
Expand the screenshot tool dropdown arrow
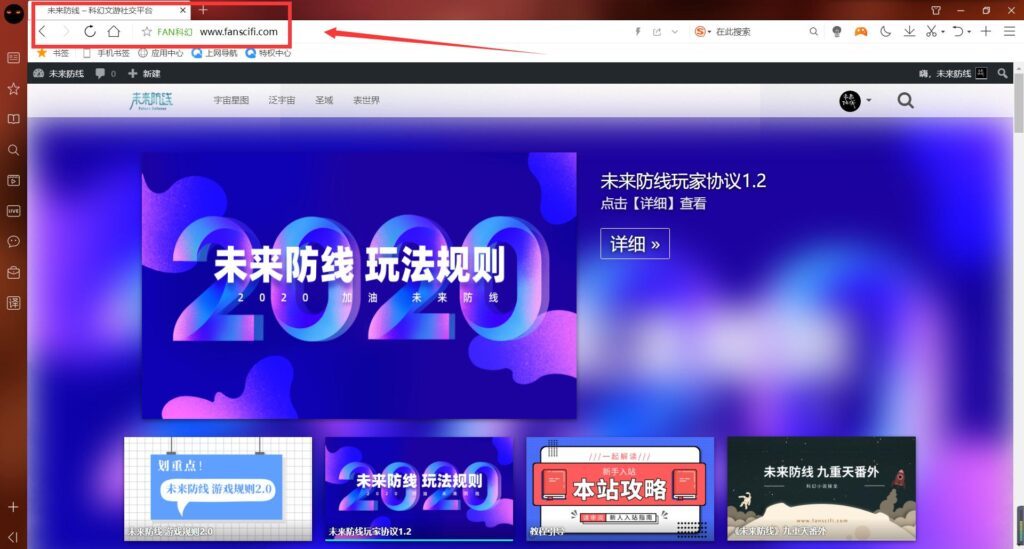(943, 32)
